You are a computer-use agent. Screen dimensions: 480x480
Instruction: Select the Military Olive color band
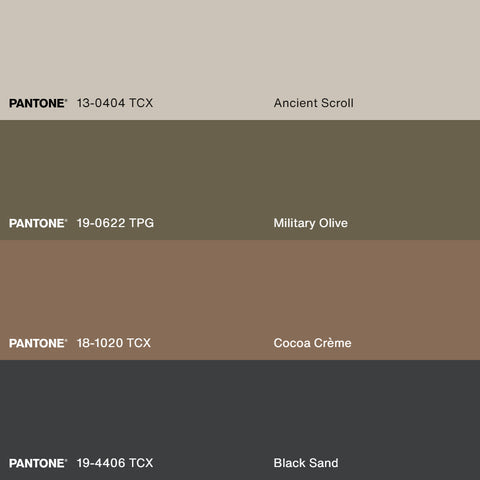240,180
